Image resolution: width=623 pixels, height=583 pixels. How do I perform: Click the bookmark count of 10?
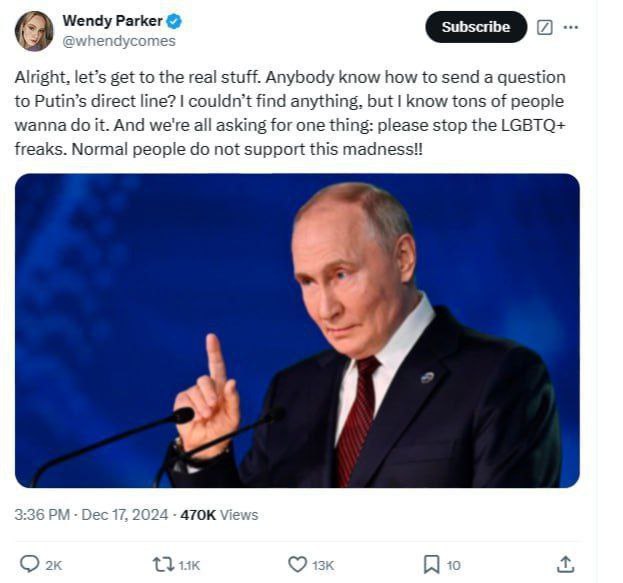[454, 565]
